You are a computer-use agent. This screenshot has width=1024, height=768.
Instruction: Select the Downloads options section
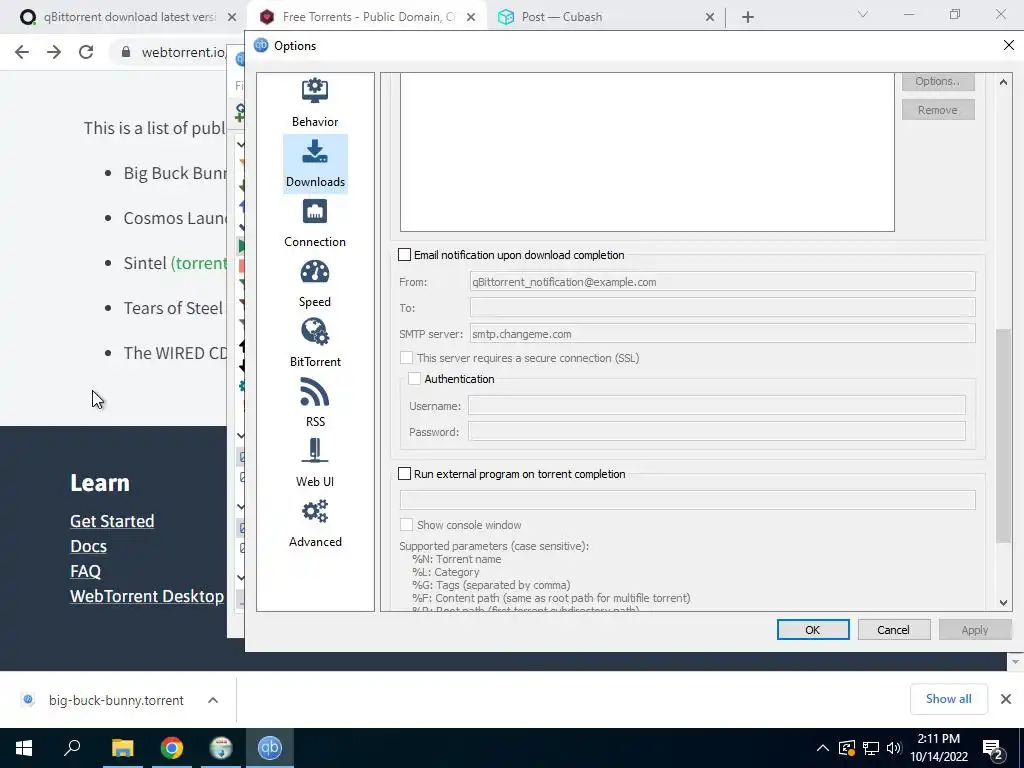tap(315, 164)
